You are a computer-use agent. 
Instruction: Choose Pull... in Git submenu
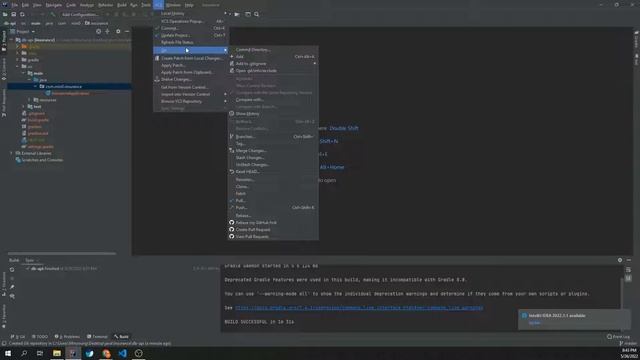273,200
